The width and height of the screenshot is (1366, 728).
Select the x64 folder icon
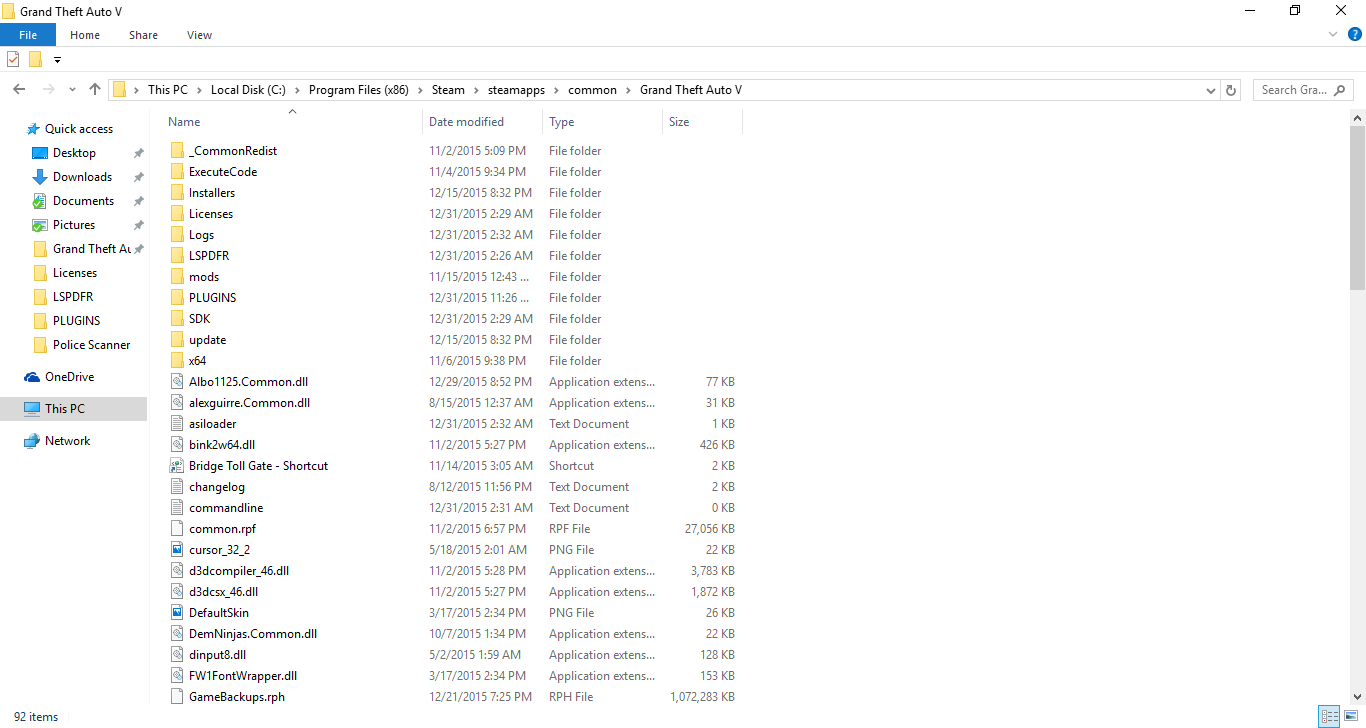[177, 361]
